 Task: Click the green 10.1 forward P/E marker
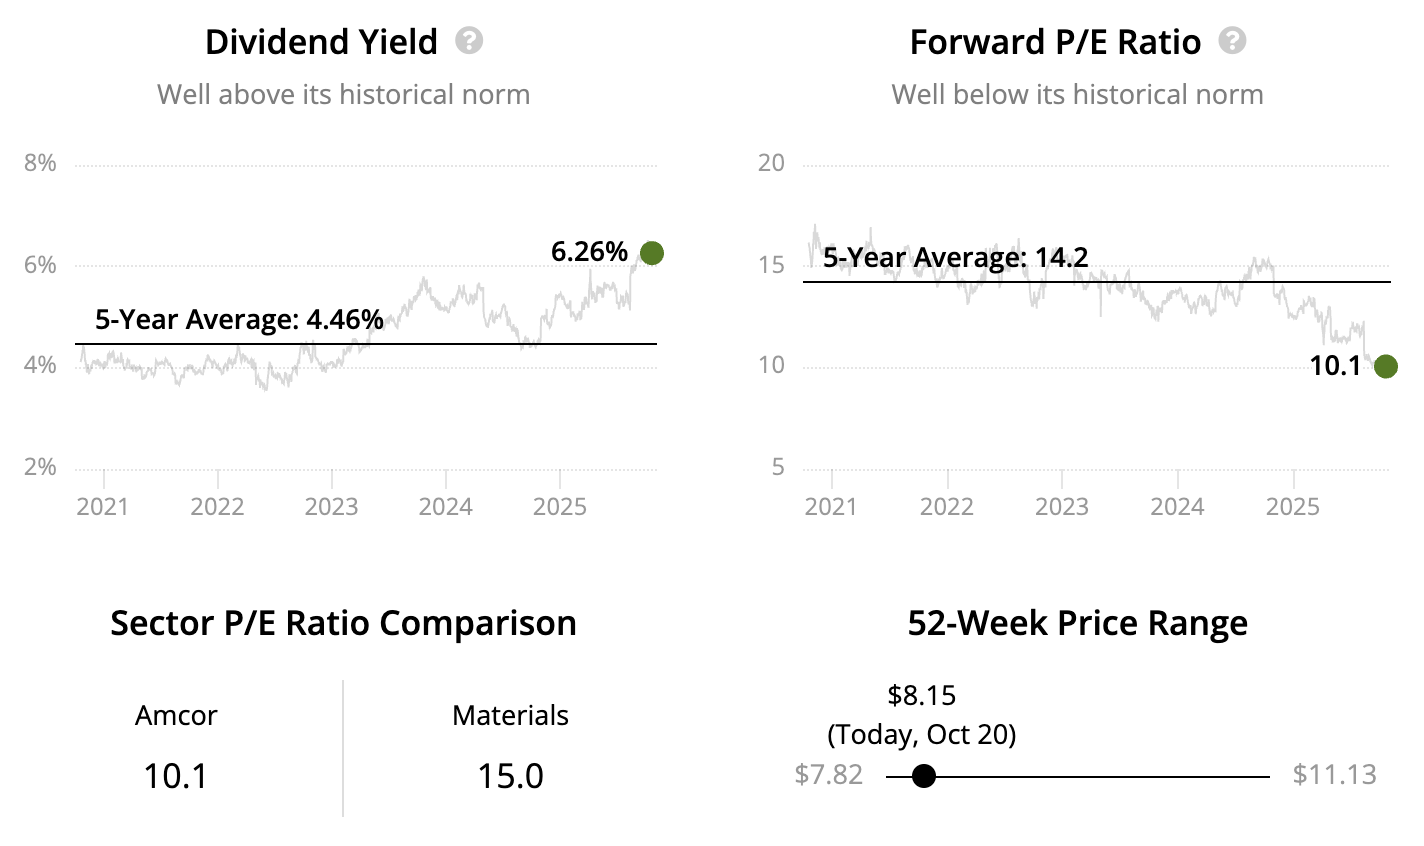(1385, 367)
